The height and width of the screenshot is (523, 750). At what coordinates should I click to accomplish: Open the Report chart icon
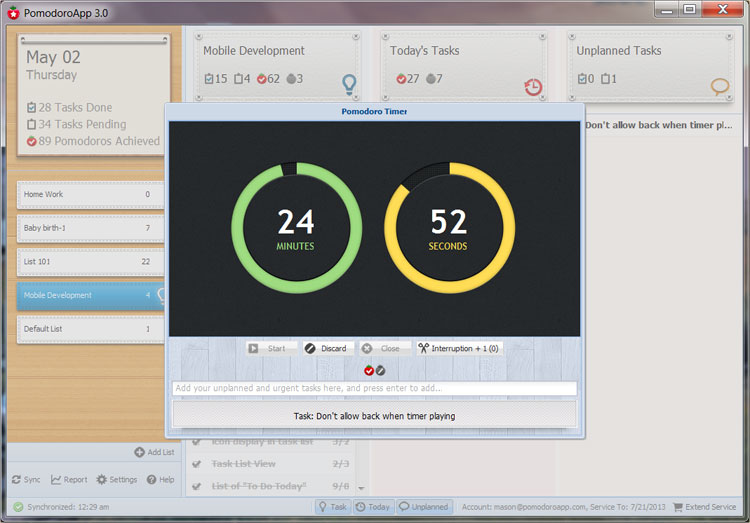pos(55,479)
